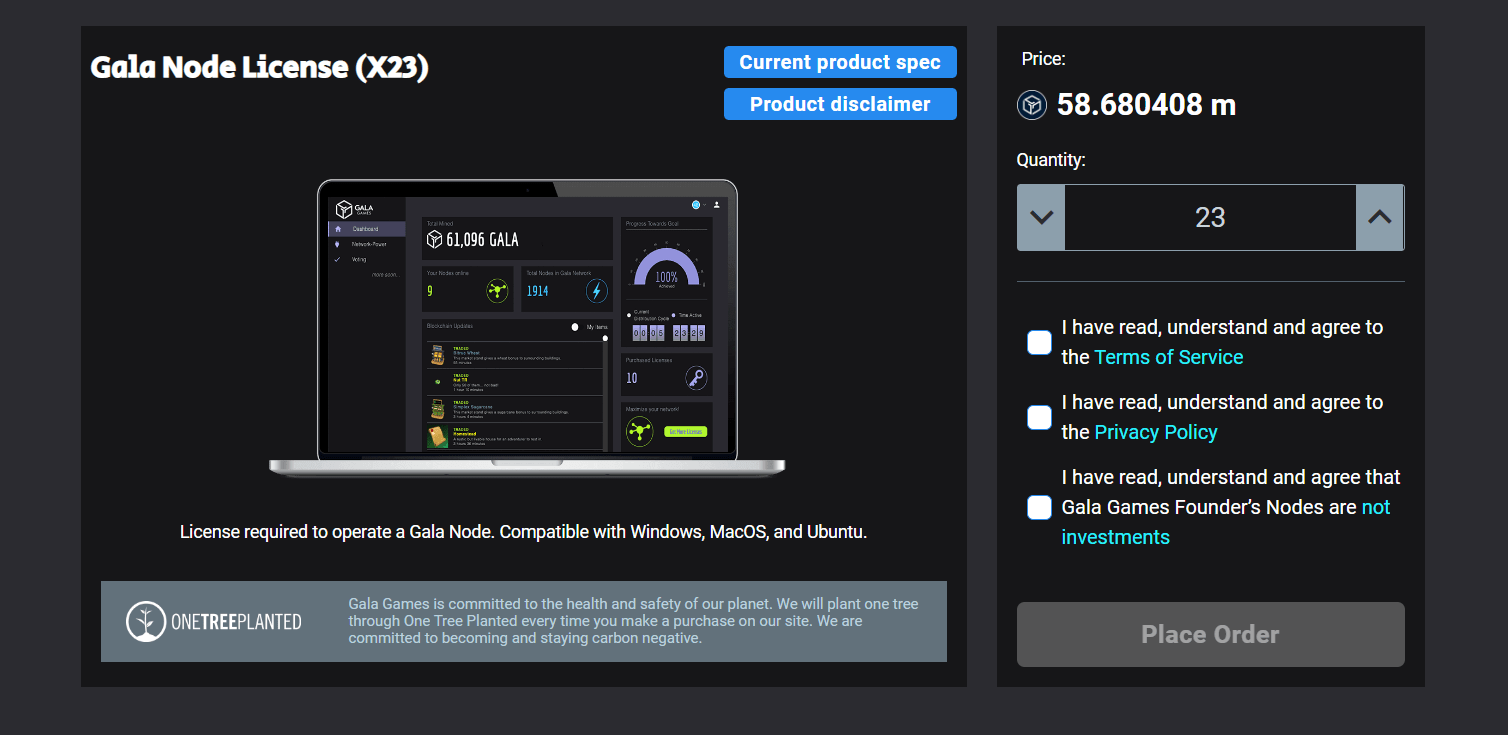Open the Product disclaimer button
This screenshot has width=1508, height=735.
click(840, 104)
